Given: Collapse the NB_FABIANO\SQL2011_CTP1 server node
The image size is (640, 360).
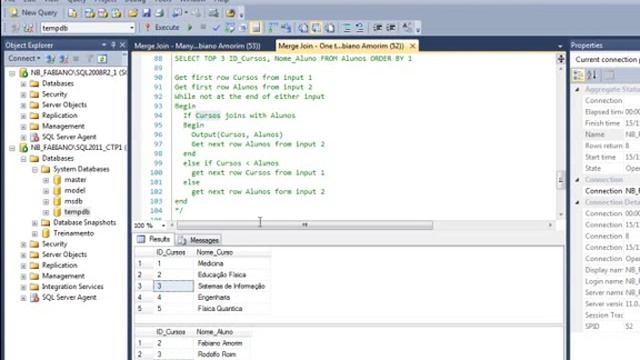Looking at the screenshot, I should [12, 148].
